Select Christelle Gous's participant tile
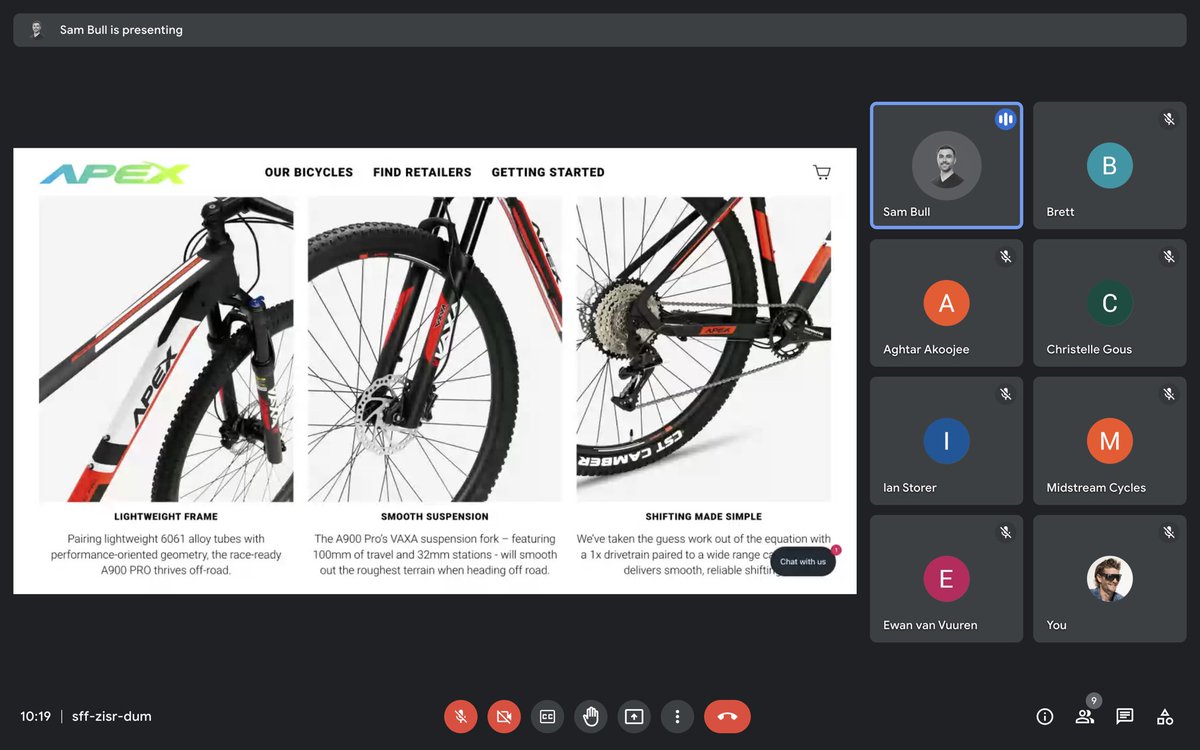Image resolution: width=1200 pixels, height=750 pixels. coord(1109,303)
